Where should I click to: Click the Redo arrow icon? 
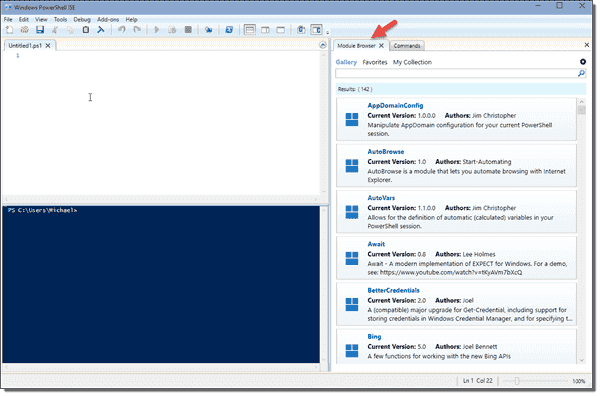point(137,30)
